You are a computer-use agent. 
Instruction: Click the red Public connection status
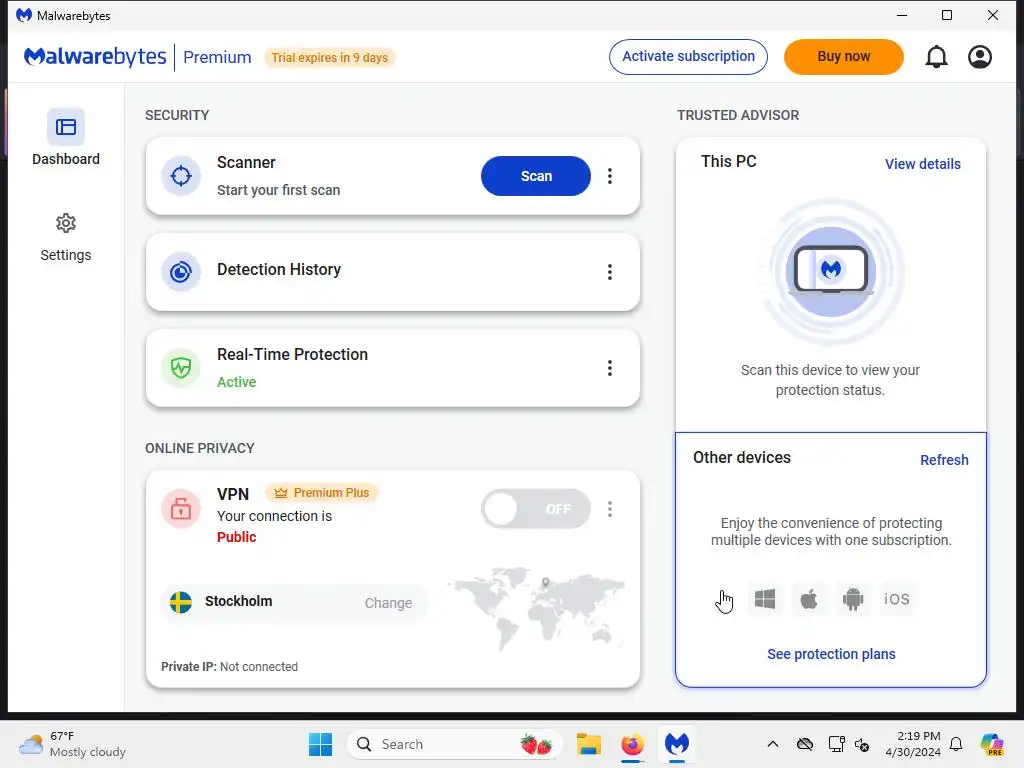[x=236, y=537]
